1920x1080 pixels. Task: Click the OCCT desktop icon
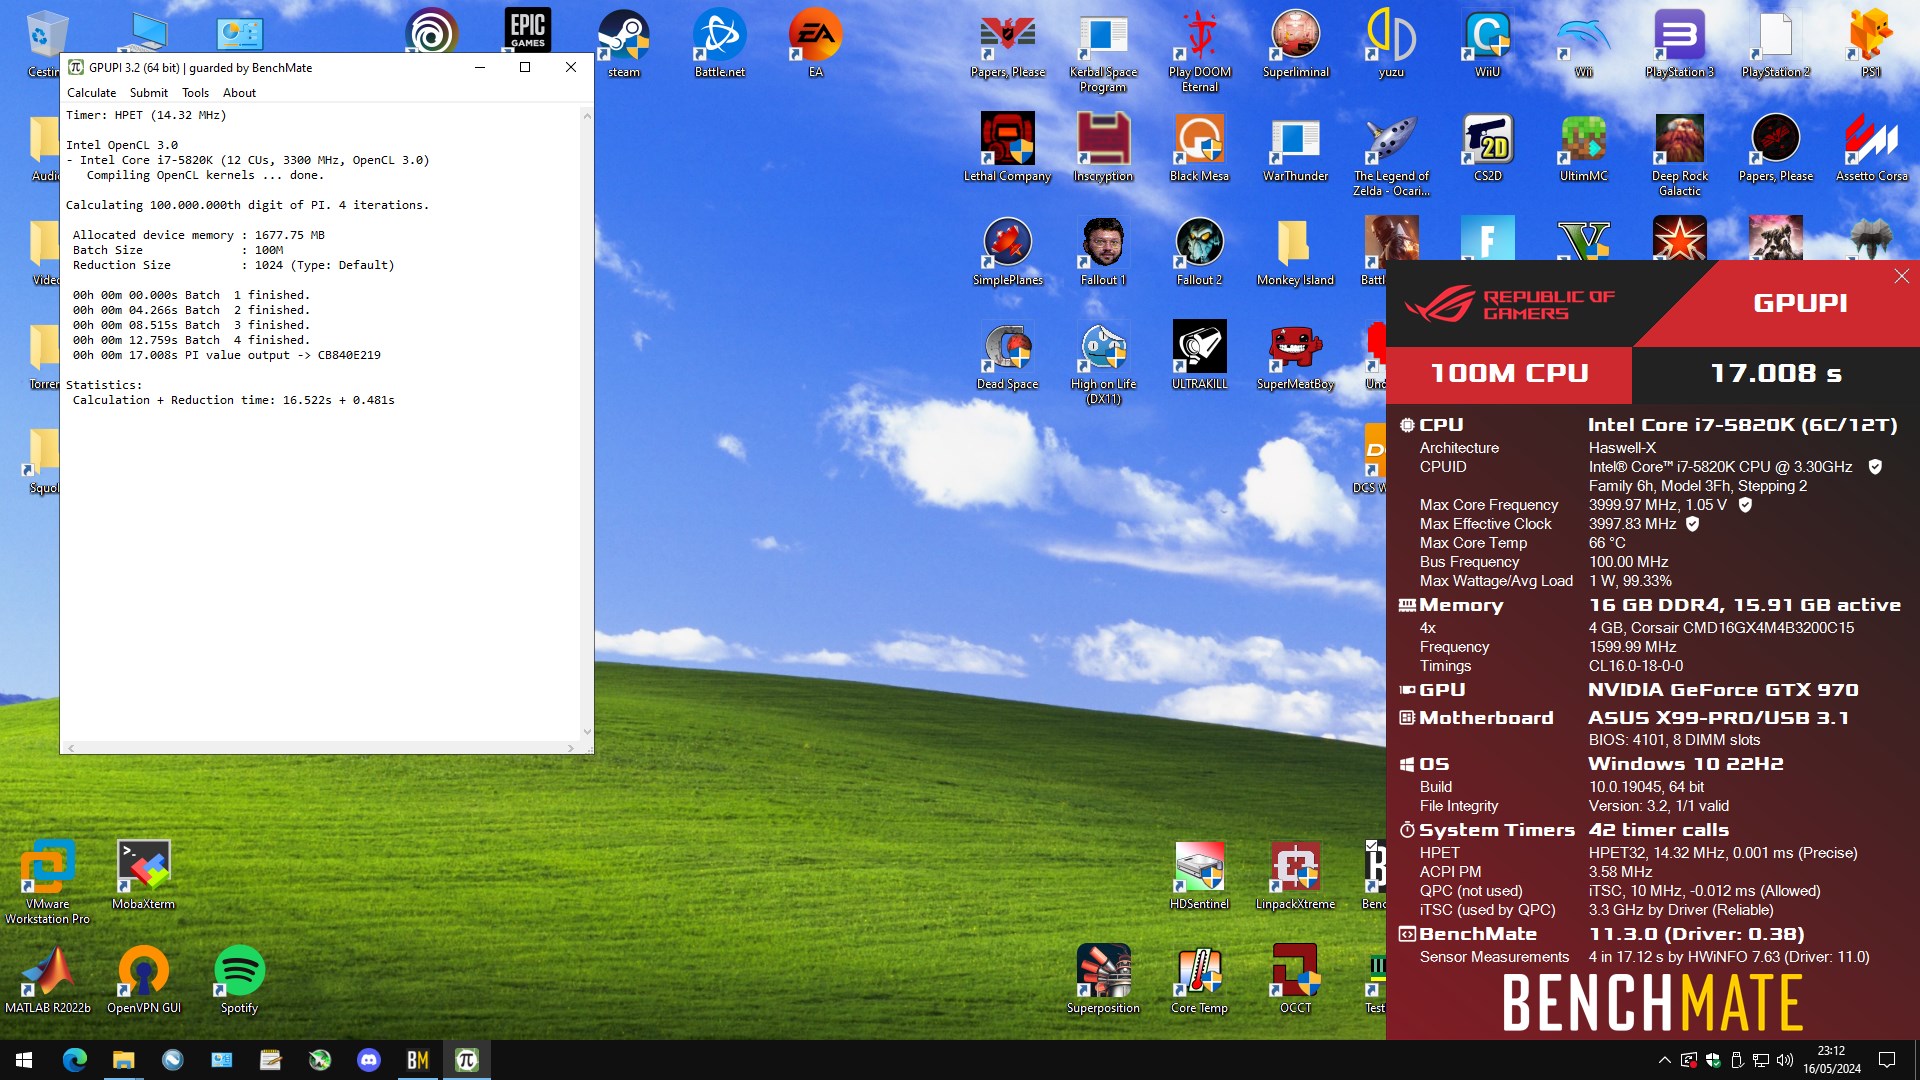(x=1295, y=980)
